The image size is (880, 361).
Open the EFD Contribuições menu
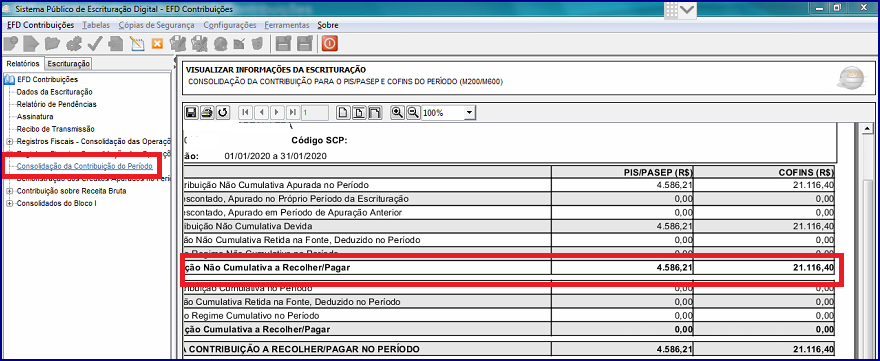pos(40,25)
